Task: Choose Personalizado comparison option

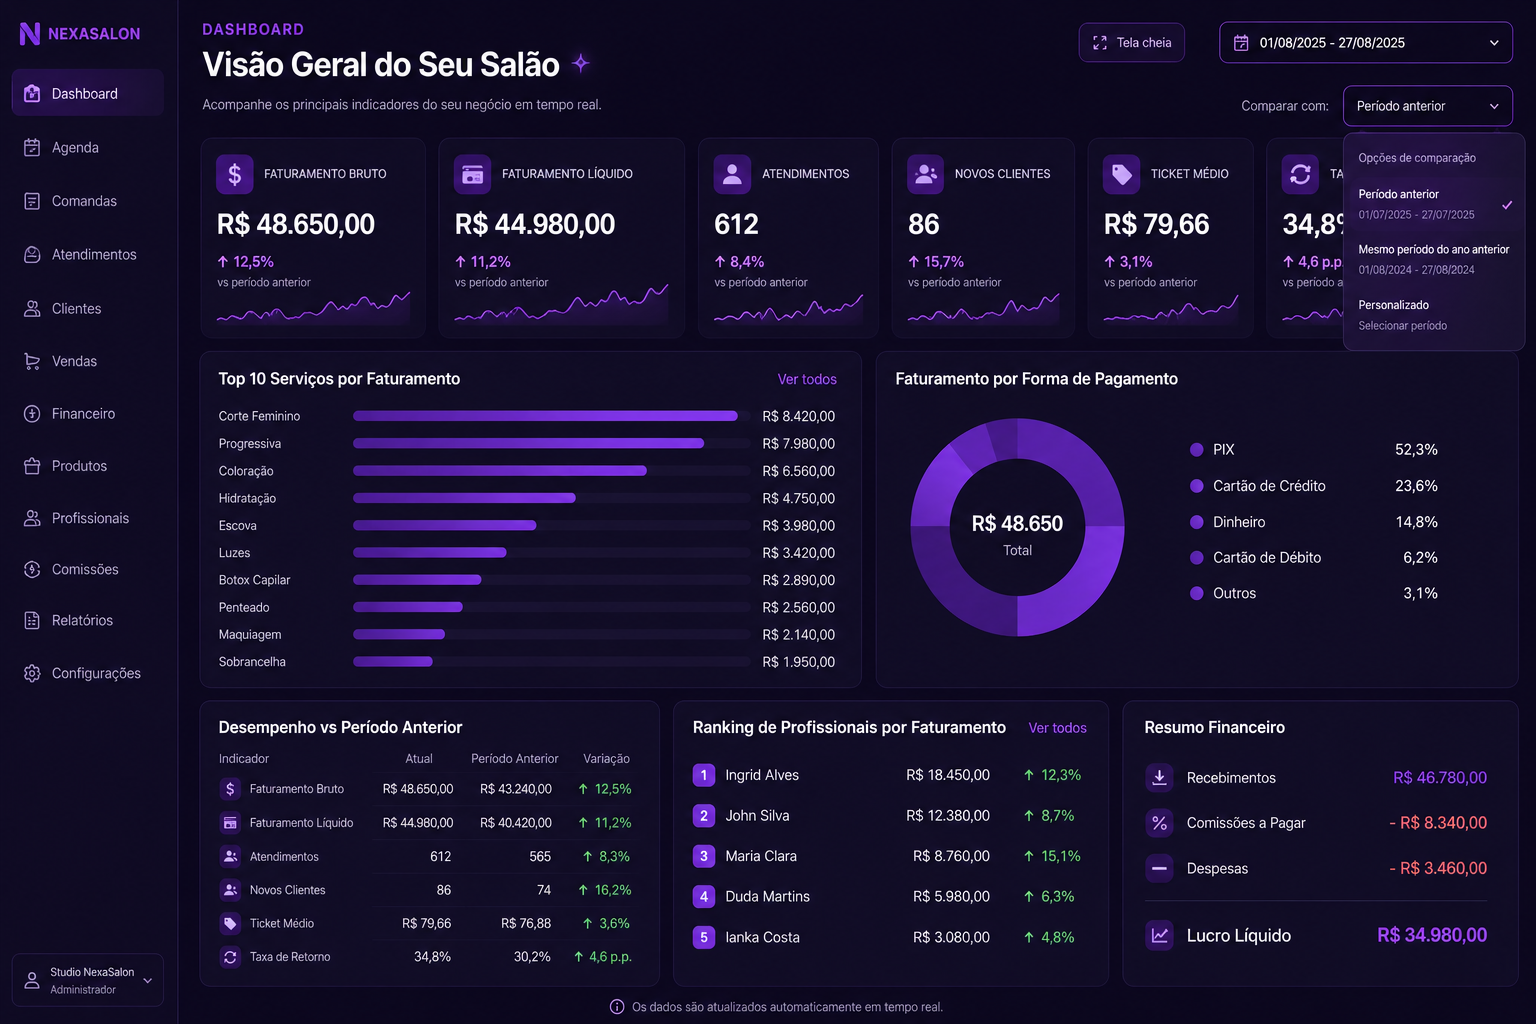Action: pyautogui.click(x=1434, y=315)
